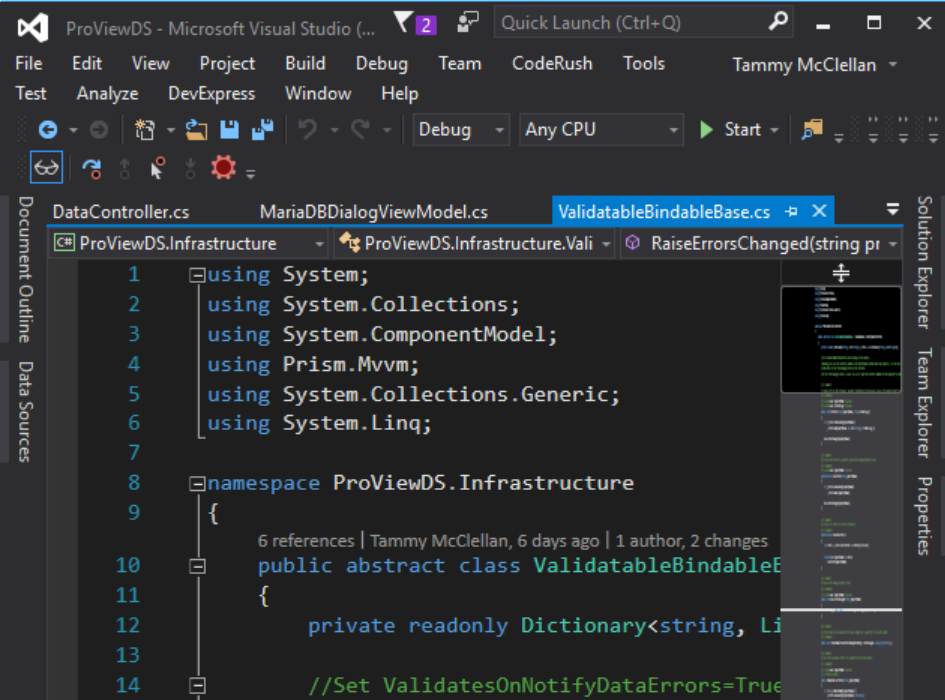Open the Build menu
Image resolution: width=945 pixels, height=700 pixels.
tap(305, 63)
